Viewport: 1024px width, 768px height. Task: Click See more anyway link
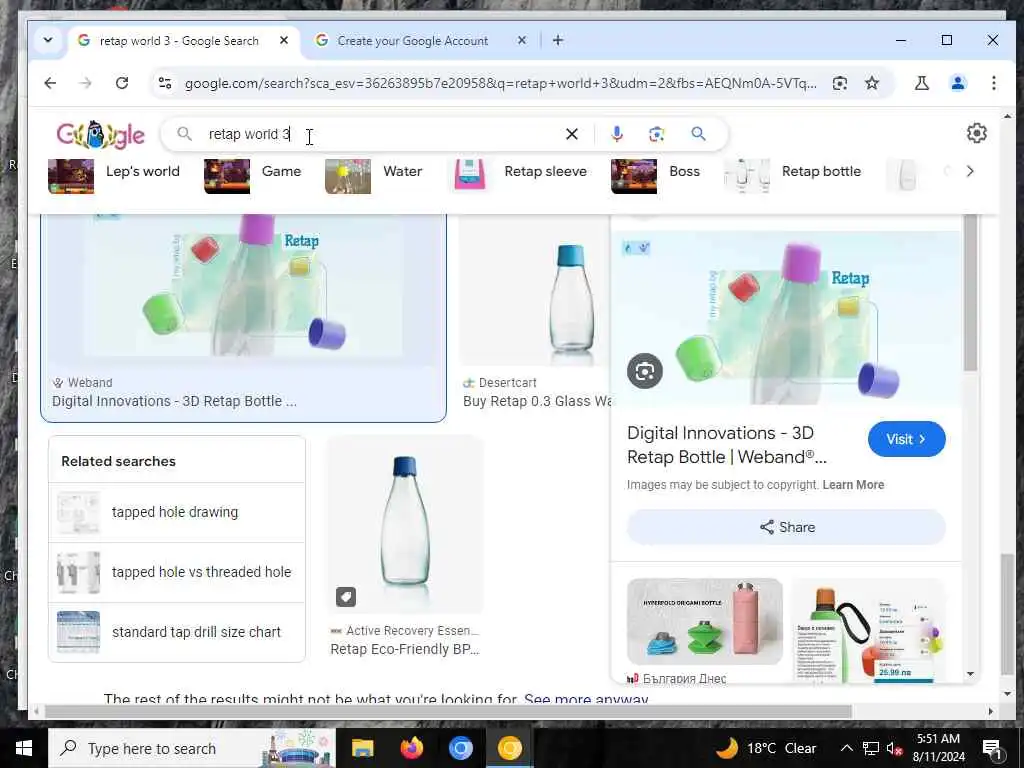tap(586, 699)
